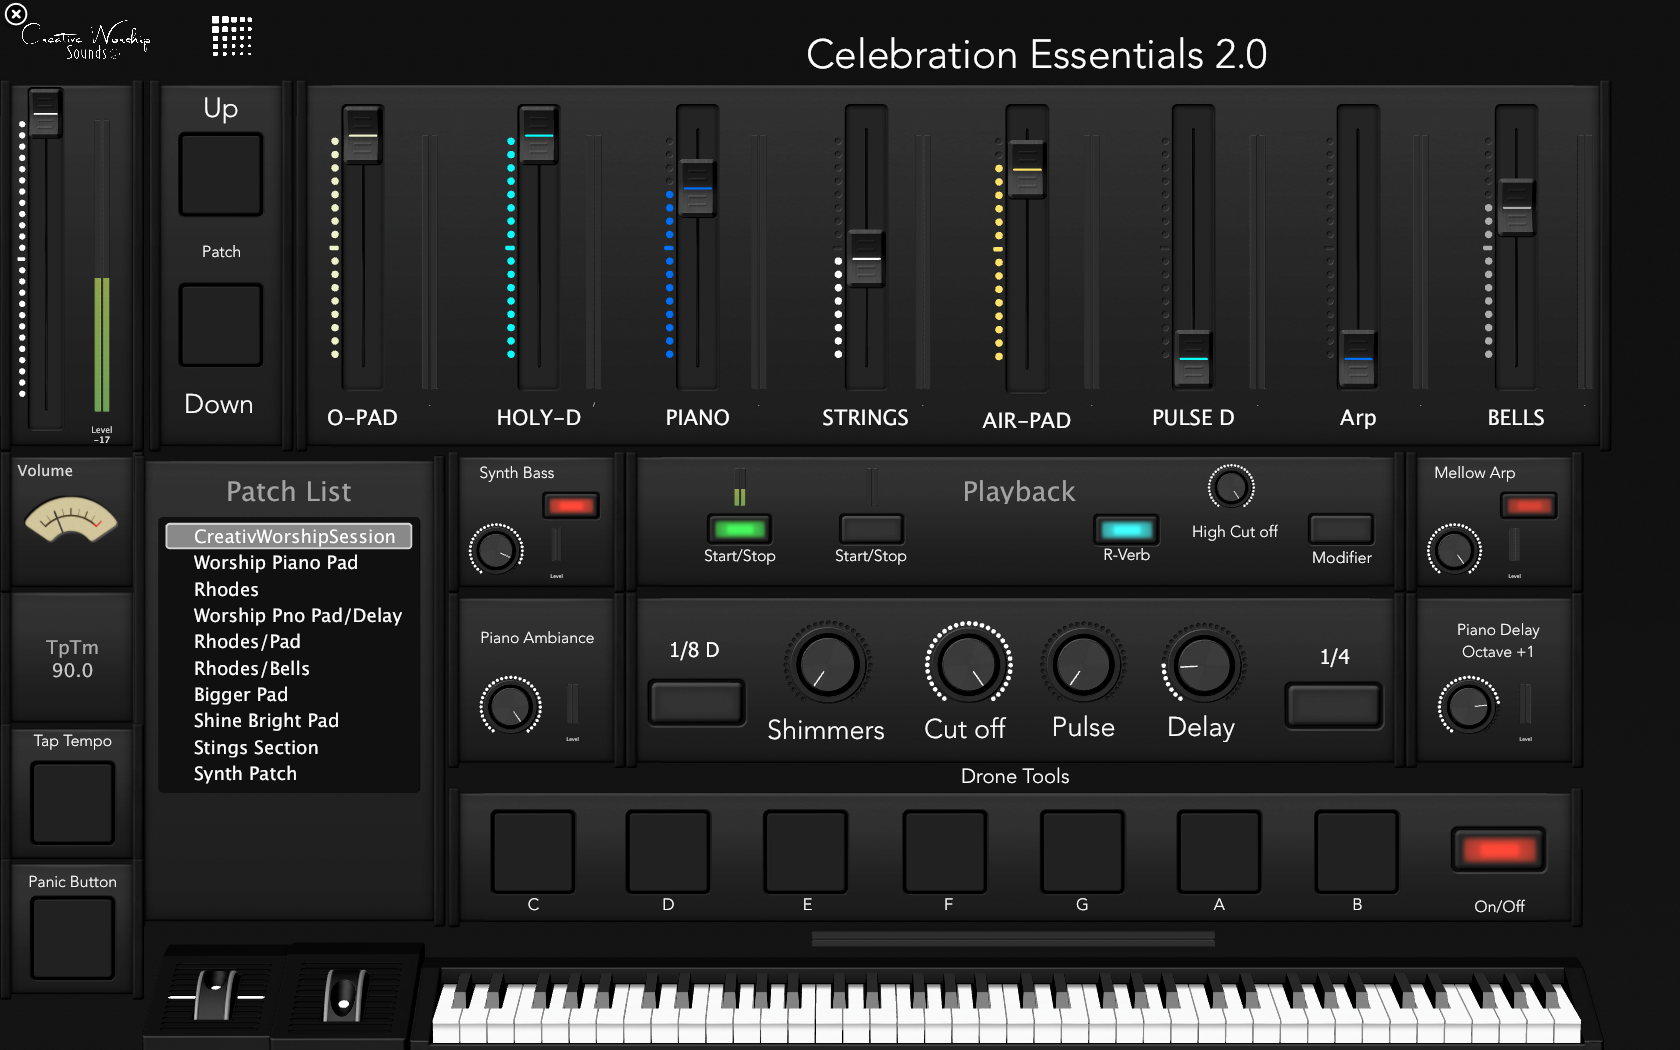Viewport: 1680px width, 1050px height.
Task: Toggle the red Synth Bass switch
Action: click(x=571, y=506)
